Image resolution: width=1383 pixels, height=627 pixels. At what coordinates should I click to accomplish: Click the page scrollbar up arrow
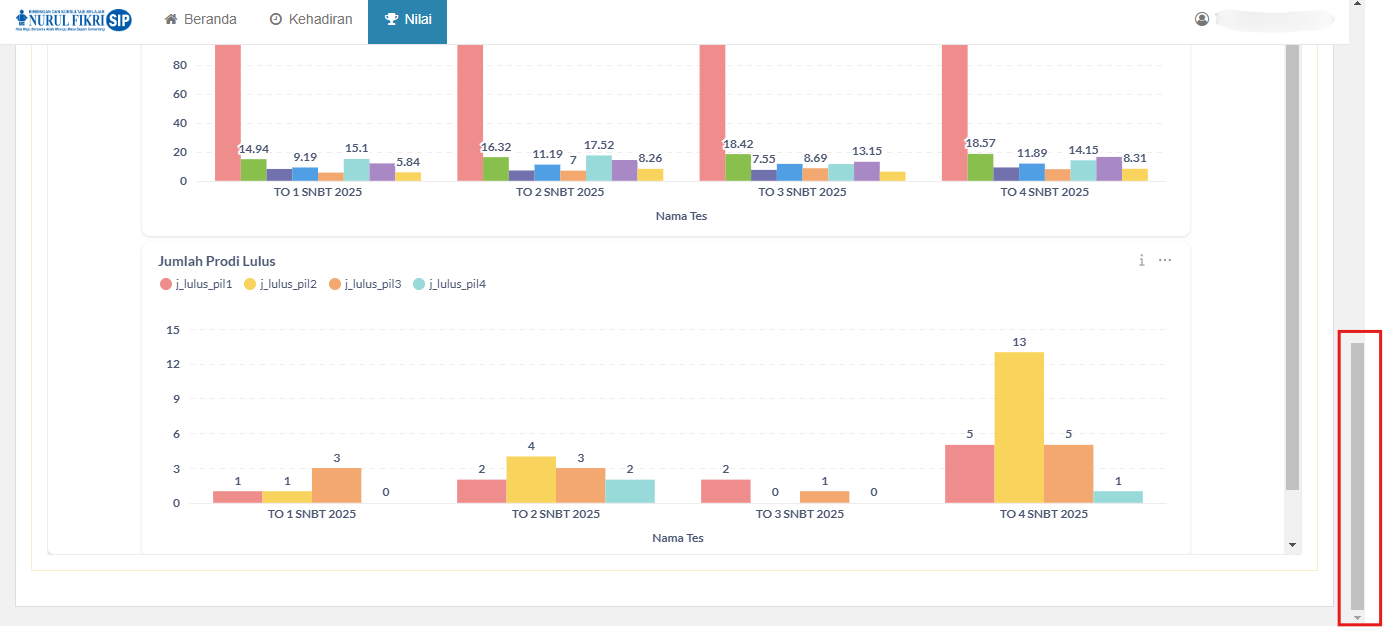click(x=1357, y=5)
